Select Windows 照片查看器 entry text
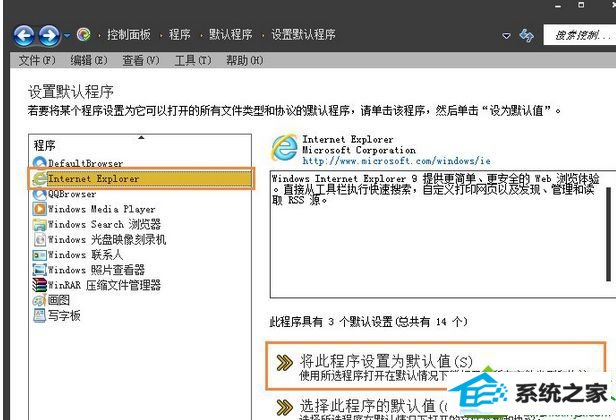The height and width of the screenshot is (420, 616). point(96,270)
